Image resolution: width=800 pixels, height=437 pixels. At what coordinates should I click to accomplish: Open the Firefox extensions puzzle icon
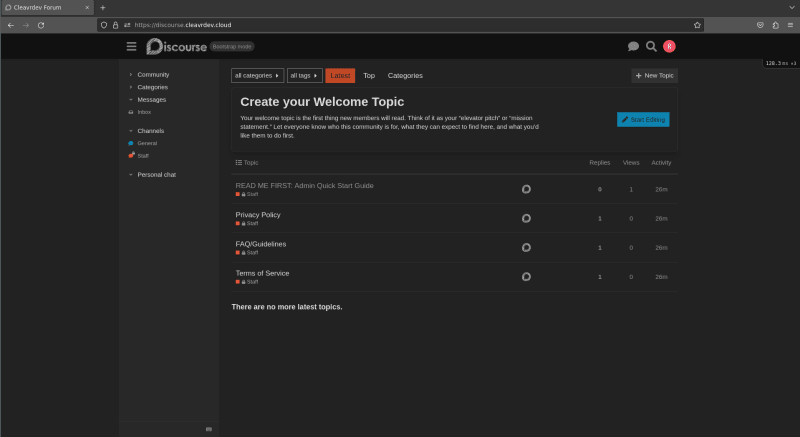775,25
